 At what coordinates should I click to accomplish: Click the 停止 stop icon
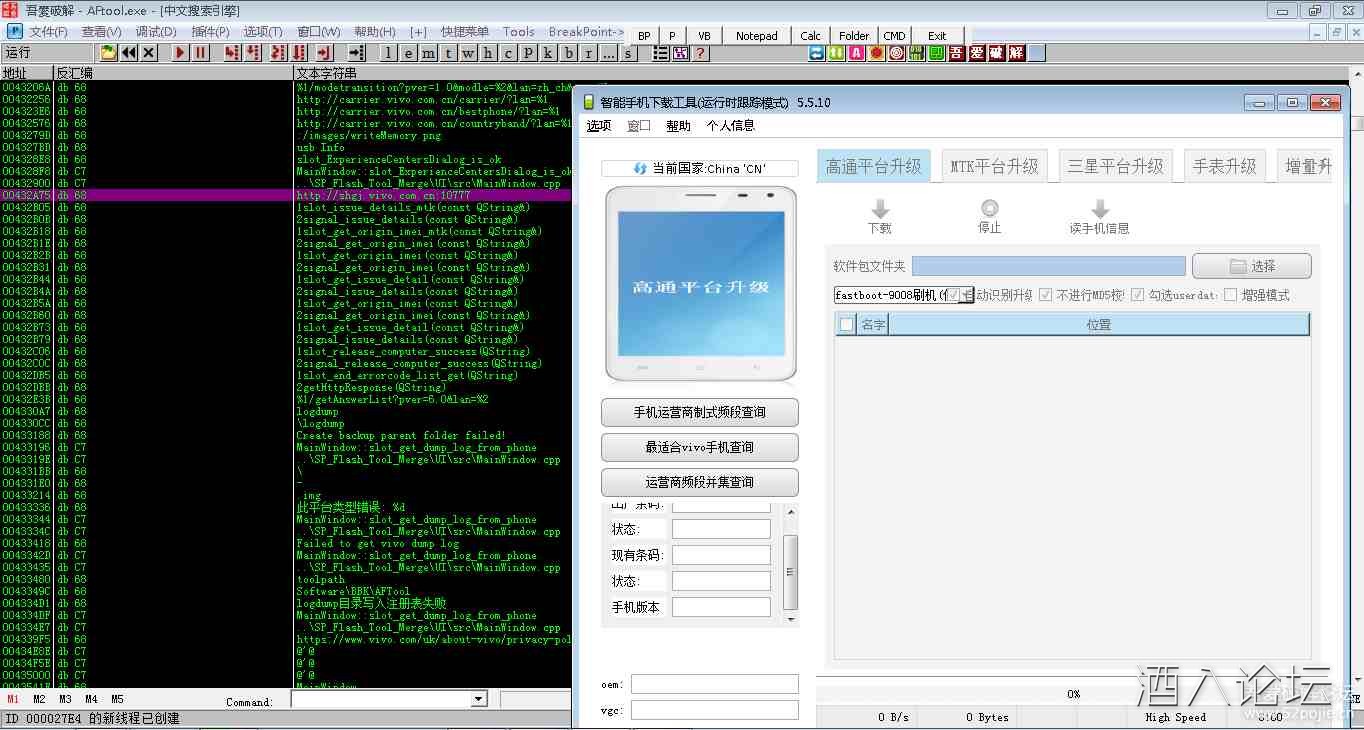pos(989,209)
